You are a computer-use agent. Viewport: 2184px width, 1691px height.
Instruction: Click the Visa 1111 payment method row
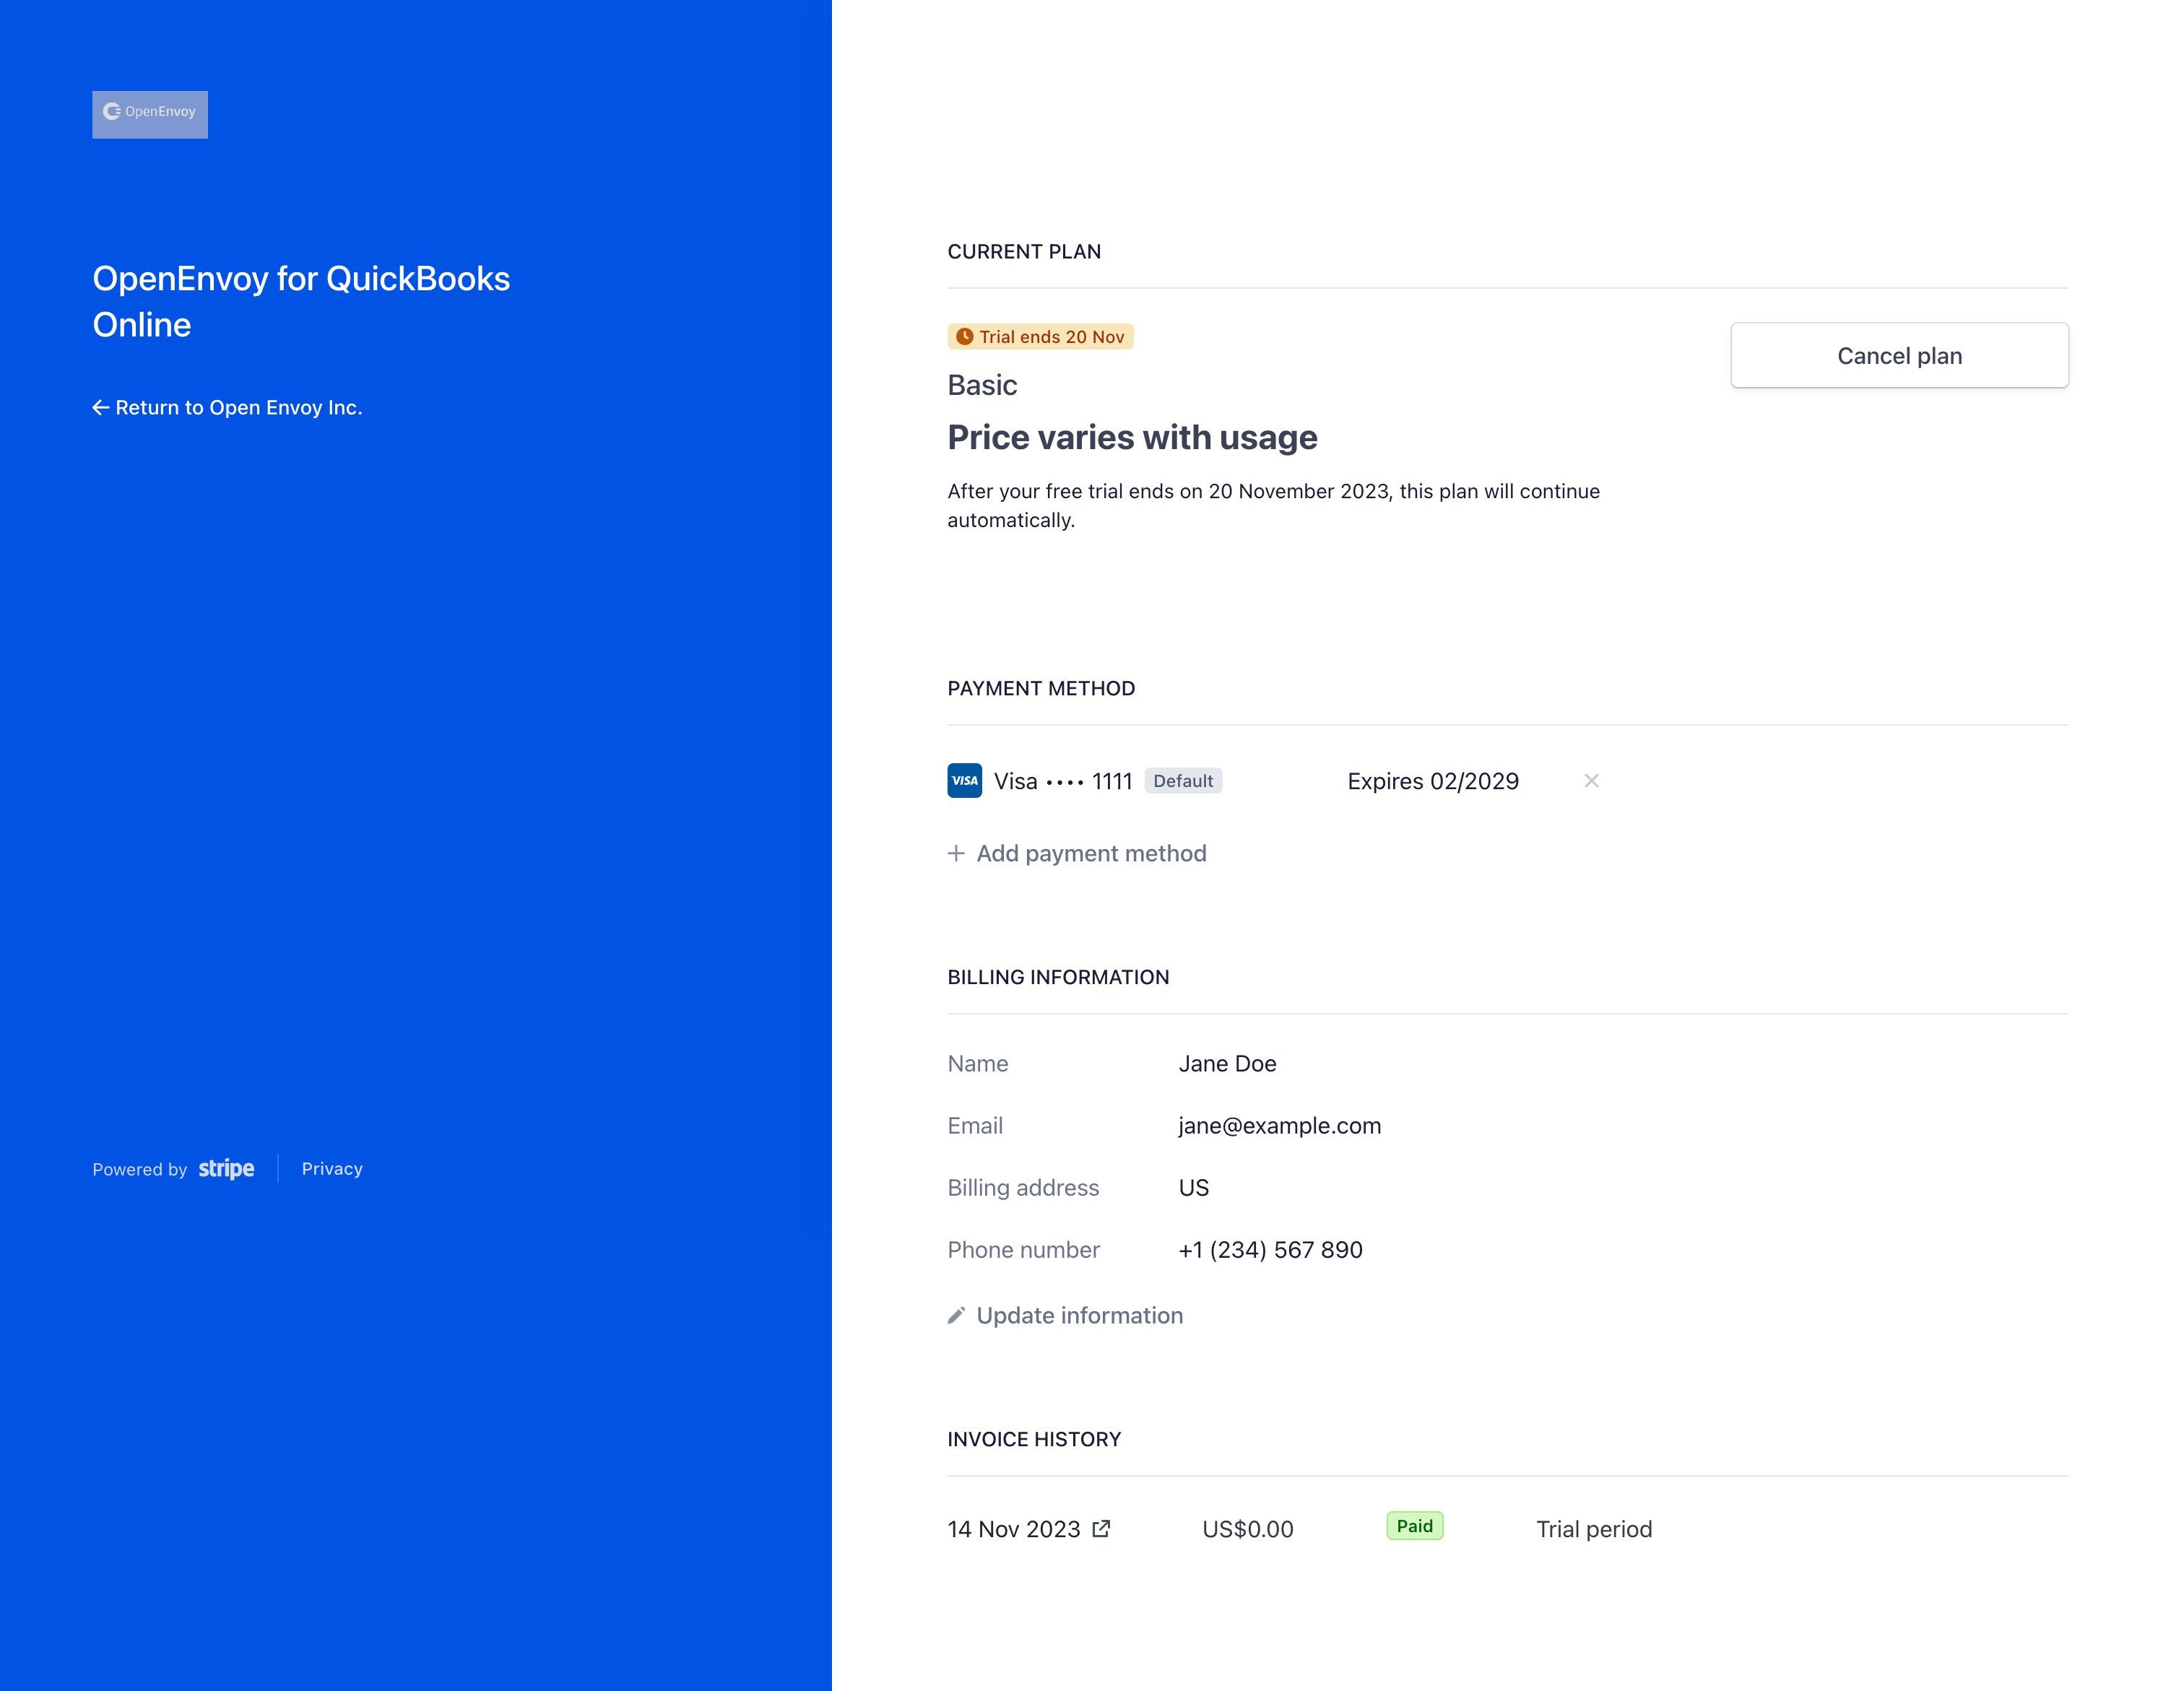(x=1062, y=781)
